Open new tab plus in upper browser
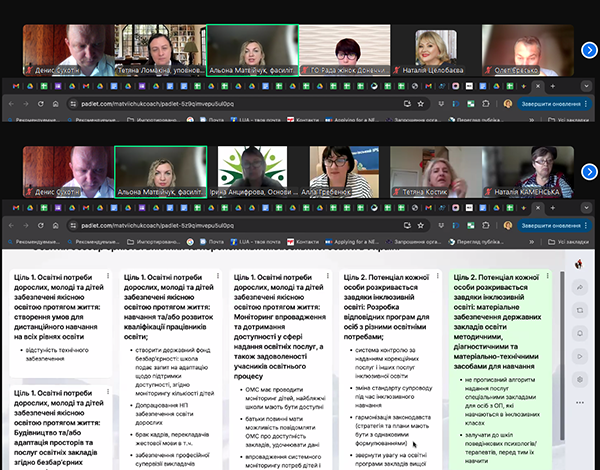Image resolution: width=600 pixels, height=470 pixels. [552, 86]
